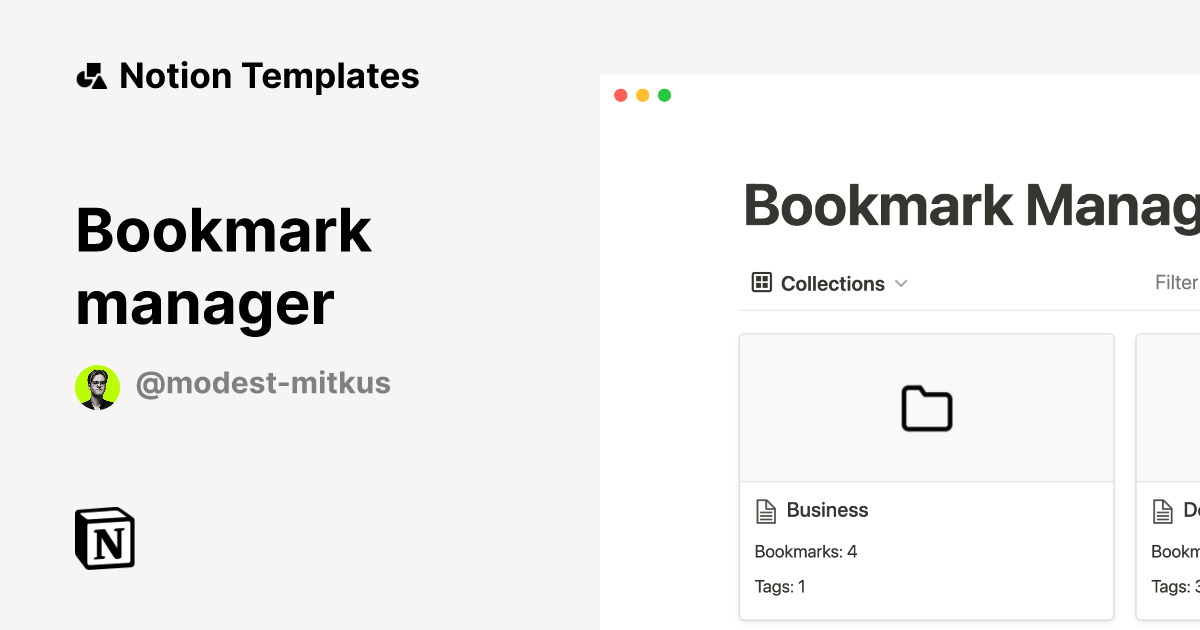Click the green traffic light dot
The image size is (1200, 630).
point(664,94)
